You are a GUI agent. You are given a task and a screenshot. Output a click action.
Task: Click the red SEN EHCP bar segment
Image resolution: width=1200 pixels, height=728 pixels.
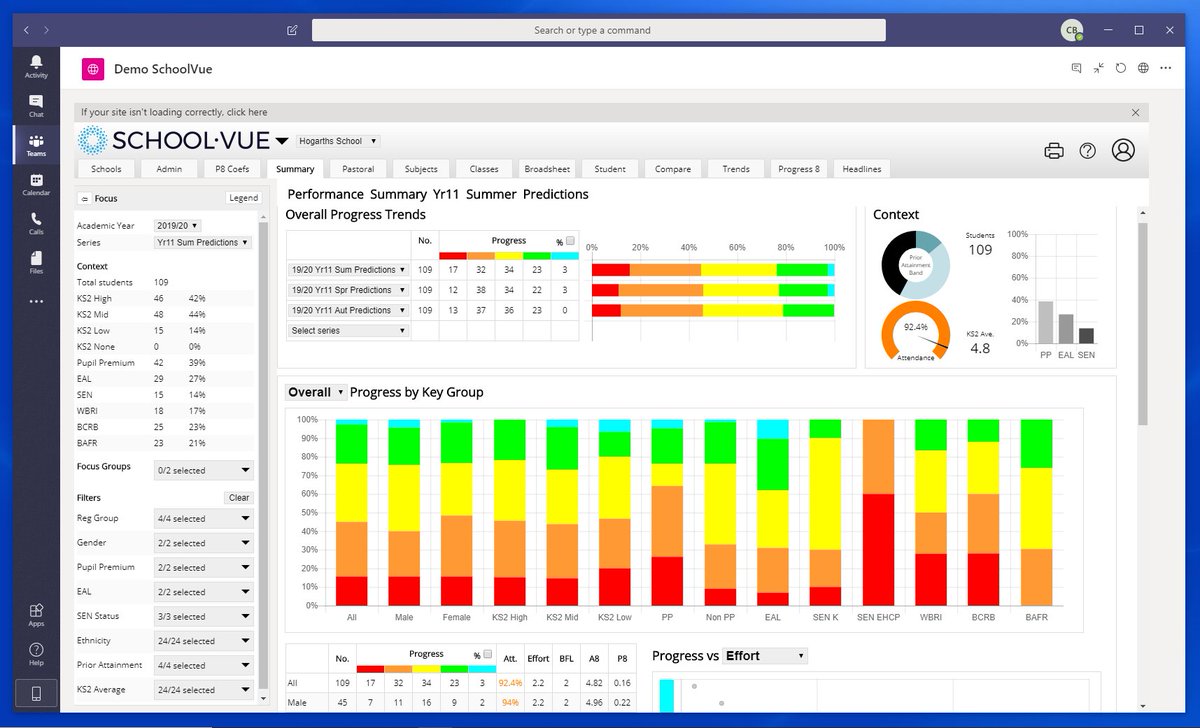click(878, 549)
